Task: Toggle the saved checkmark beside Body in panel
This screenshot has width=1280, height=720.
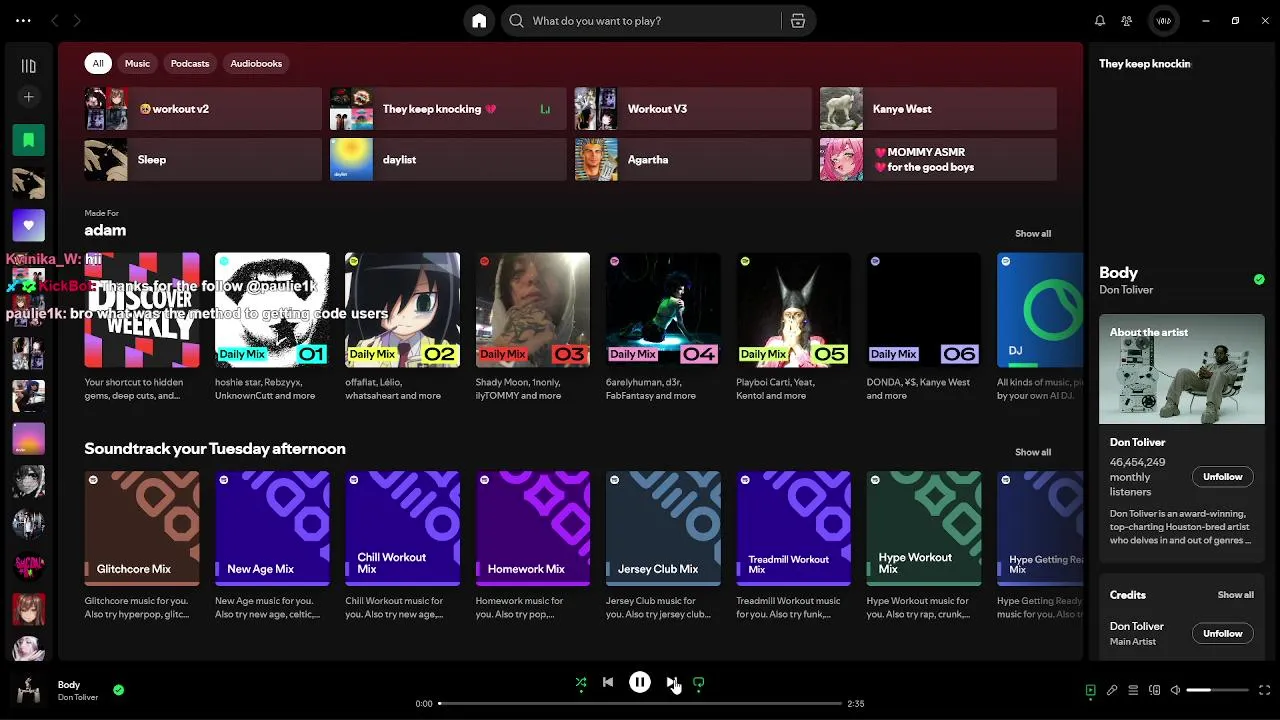Action: [1259, 280]
